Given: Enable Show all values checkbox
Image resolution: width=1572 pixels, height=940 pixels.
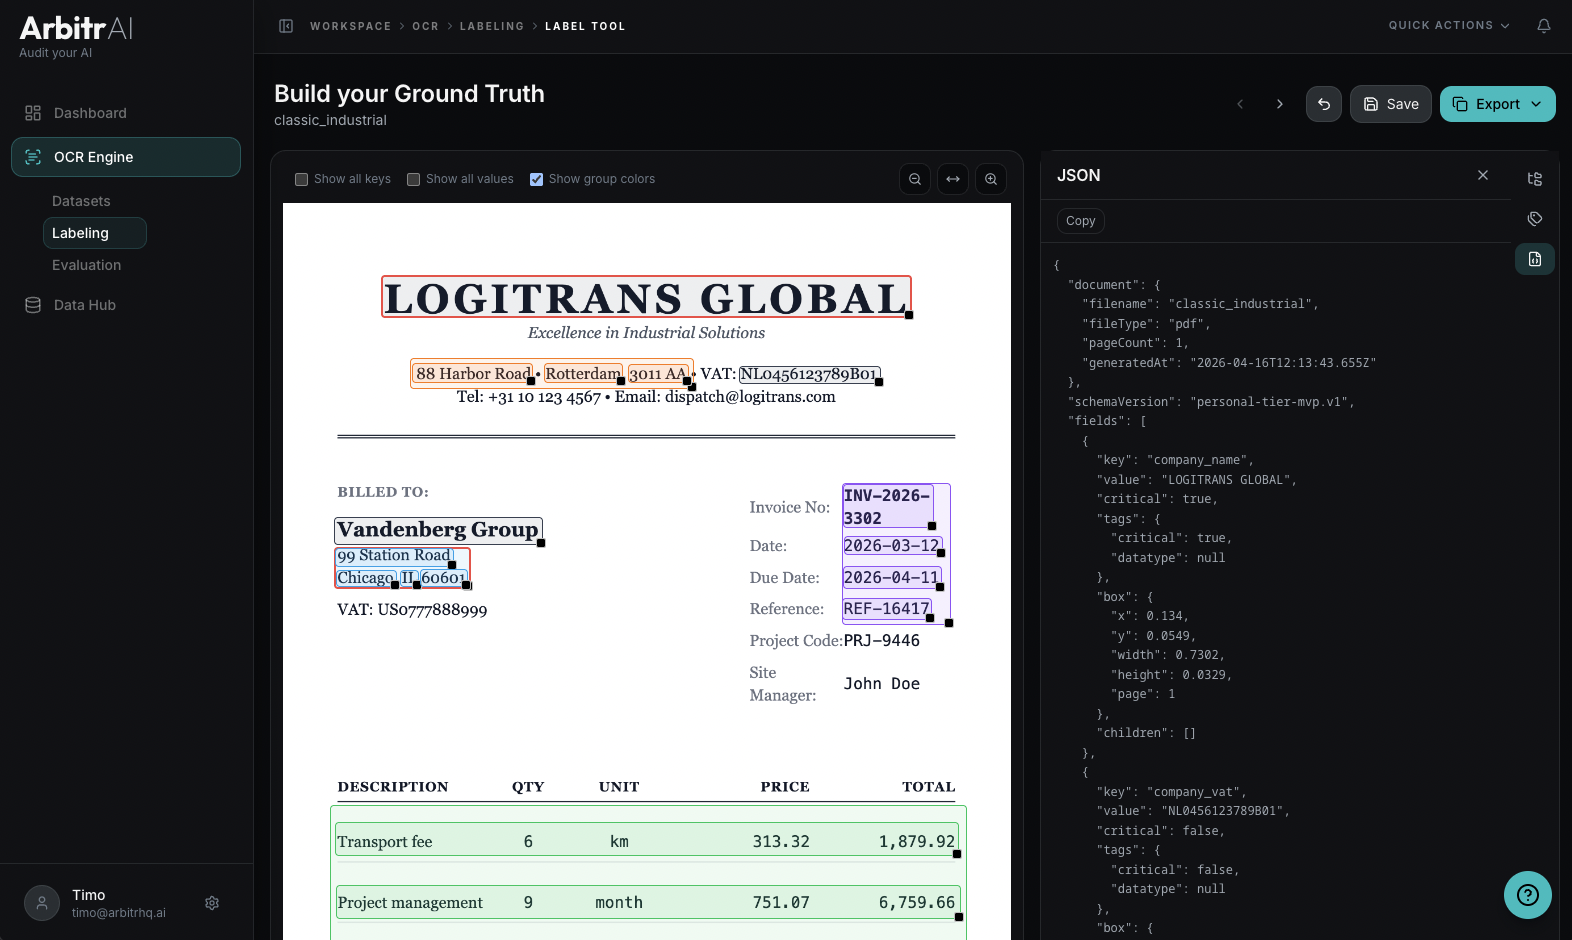Looking at the screenshot, I should [413, 179].
